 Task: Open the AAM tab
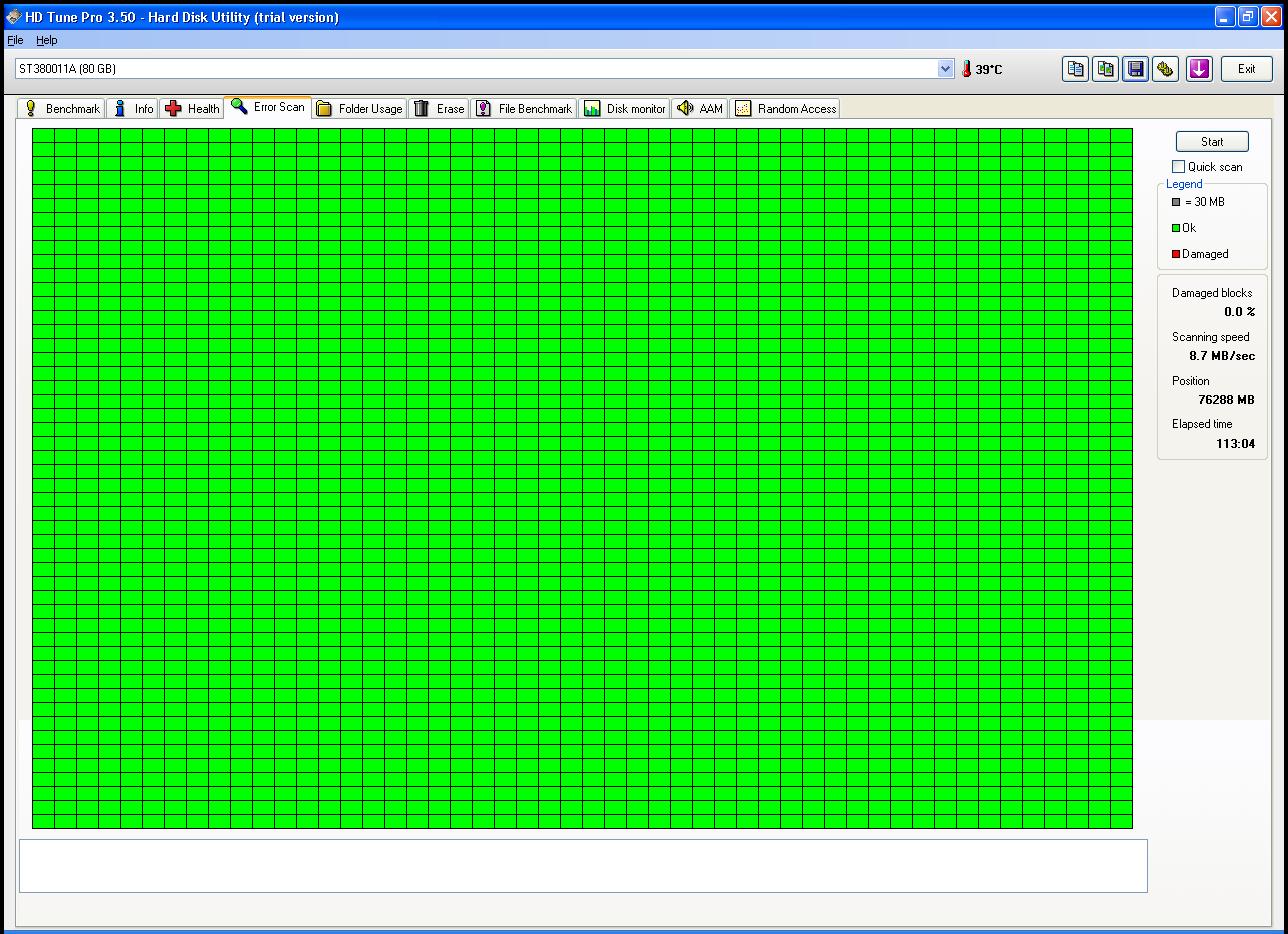700,109
